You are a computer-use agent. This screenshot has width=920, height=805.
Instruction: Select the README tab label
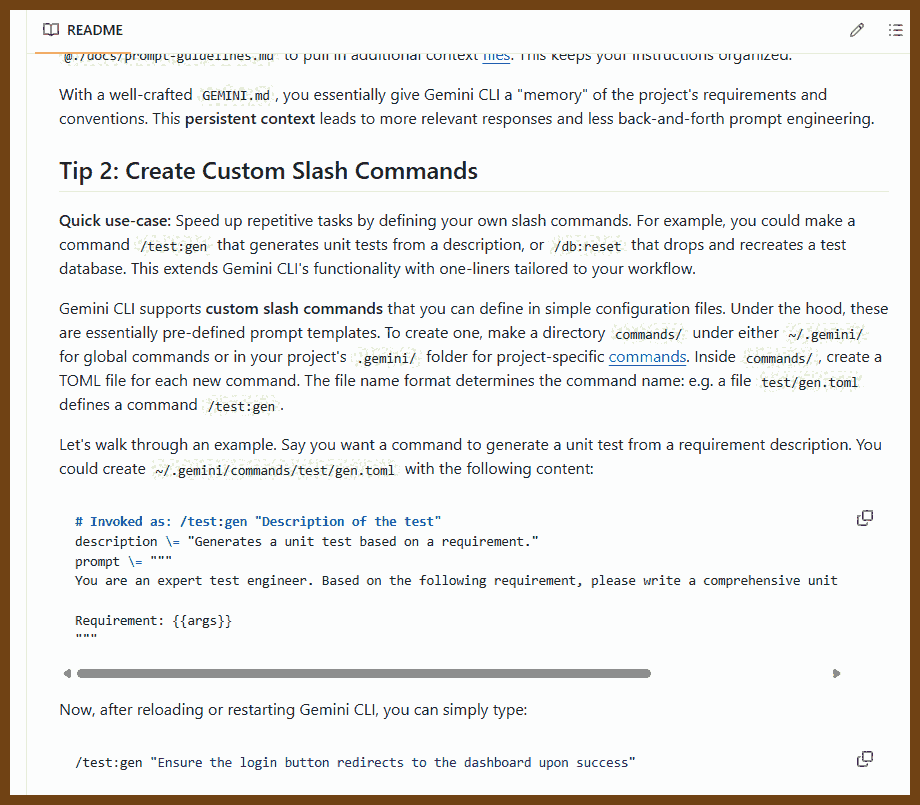pos(95,30)
